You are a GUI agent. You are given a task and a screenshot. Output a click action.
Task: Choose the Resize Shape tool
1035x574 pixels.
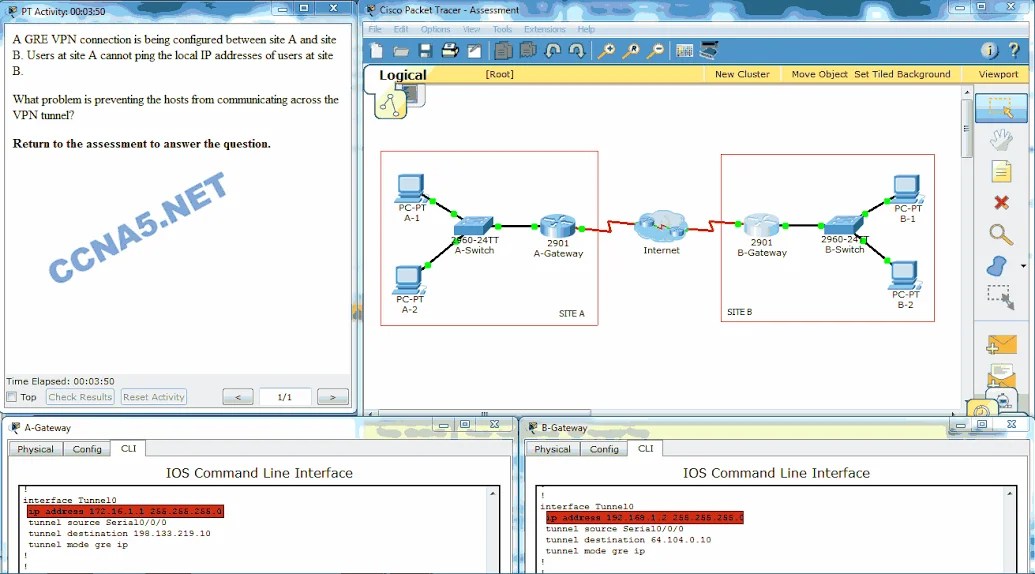(x=1000, y=297)
